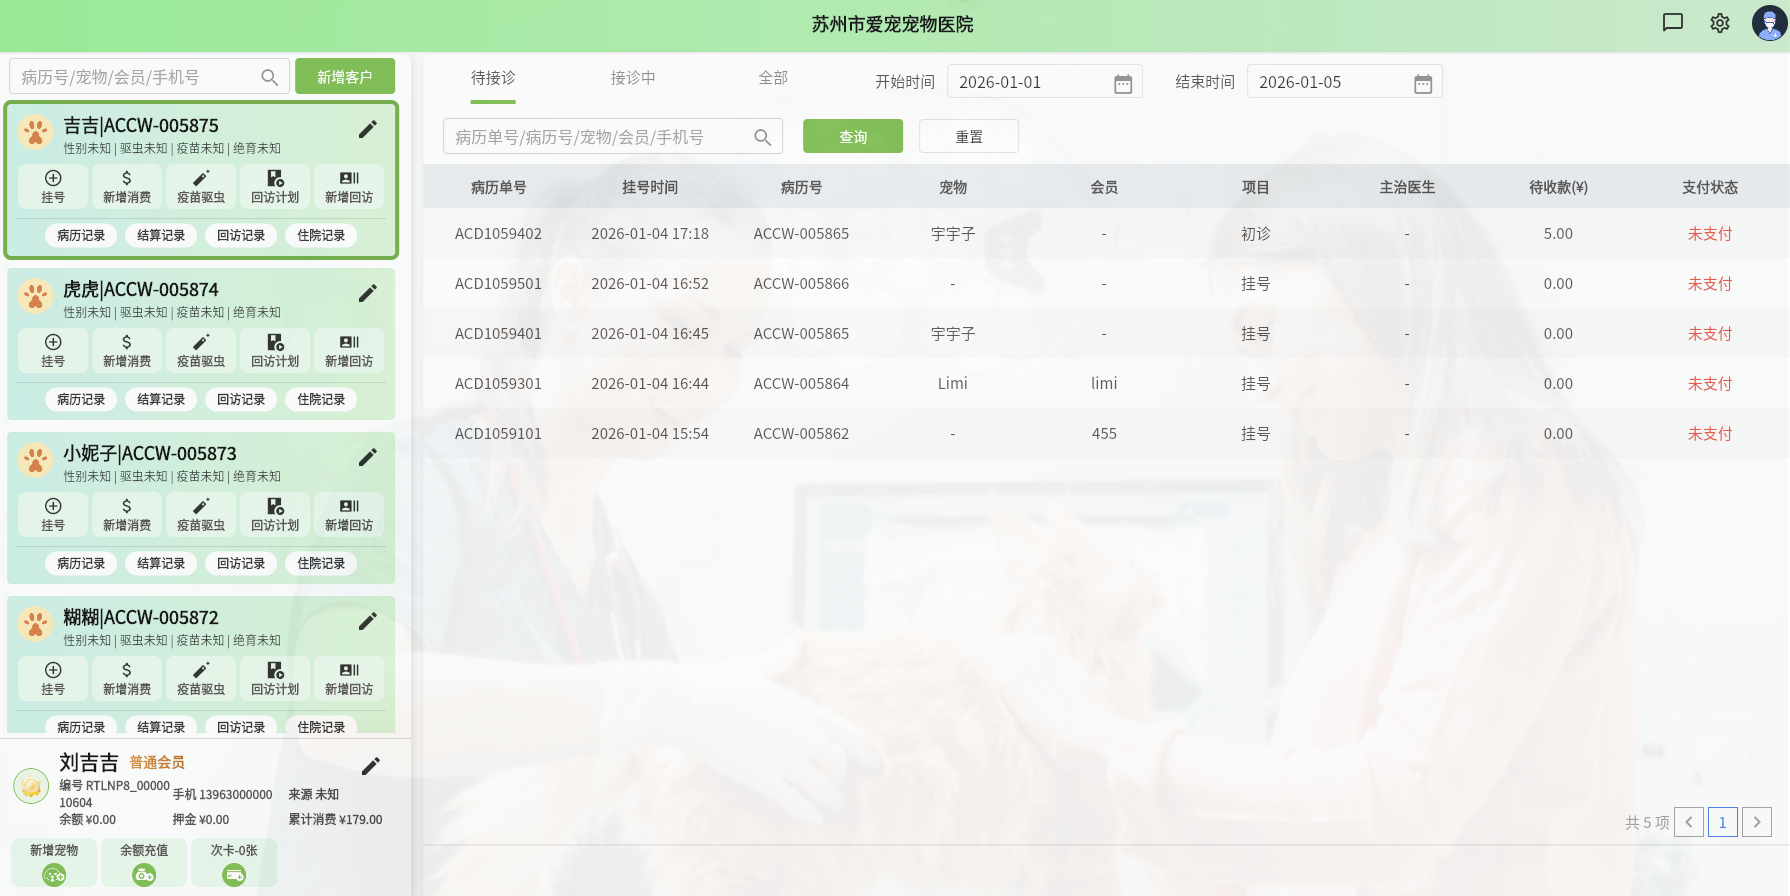Screen dimensions: 1790x896
Task: Go to previous page arrow
Action: [1689, 822]
